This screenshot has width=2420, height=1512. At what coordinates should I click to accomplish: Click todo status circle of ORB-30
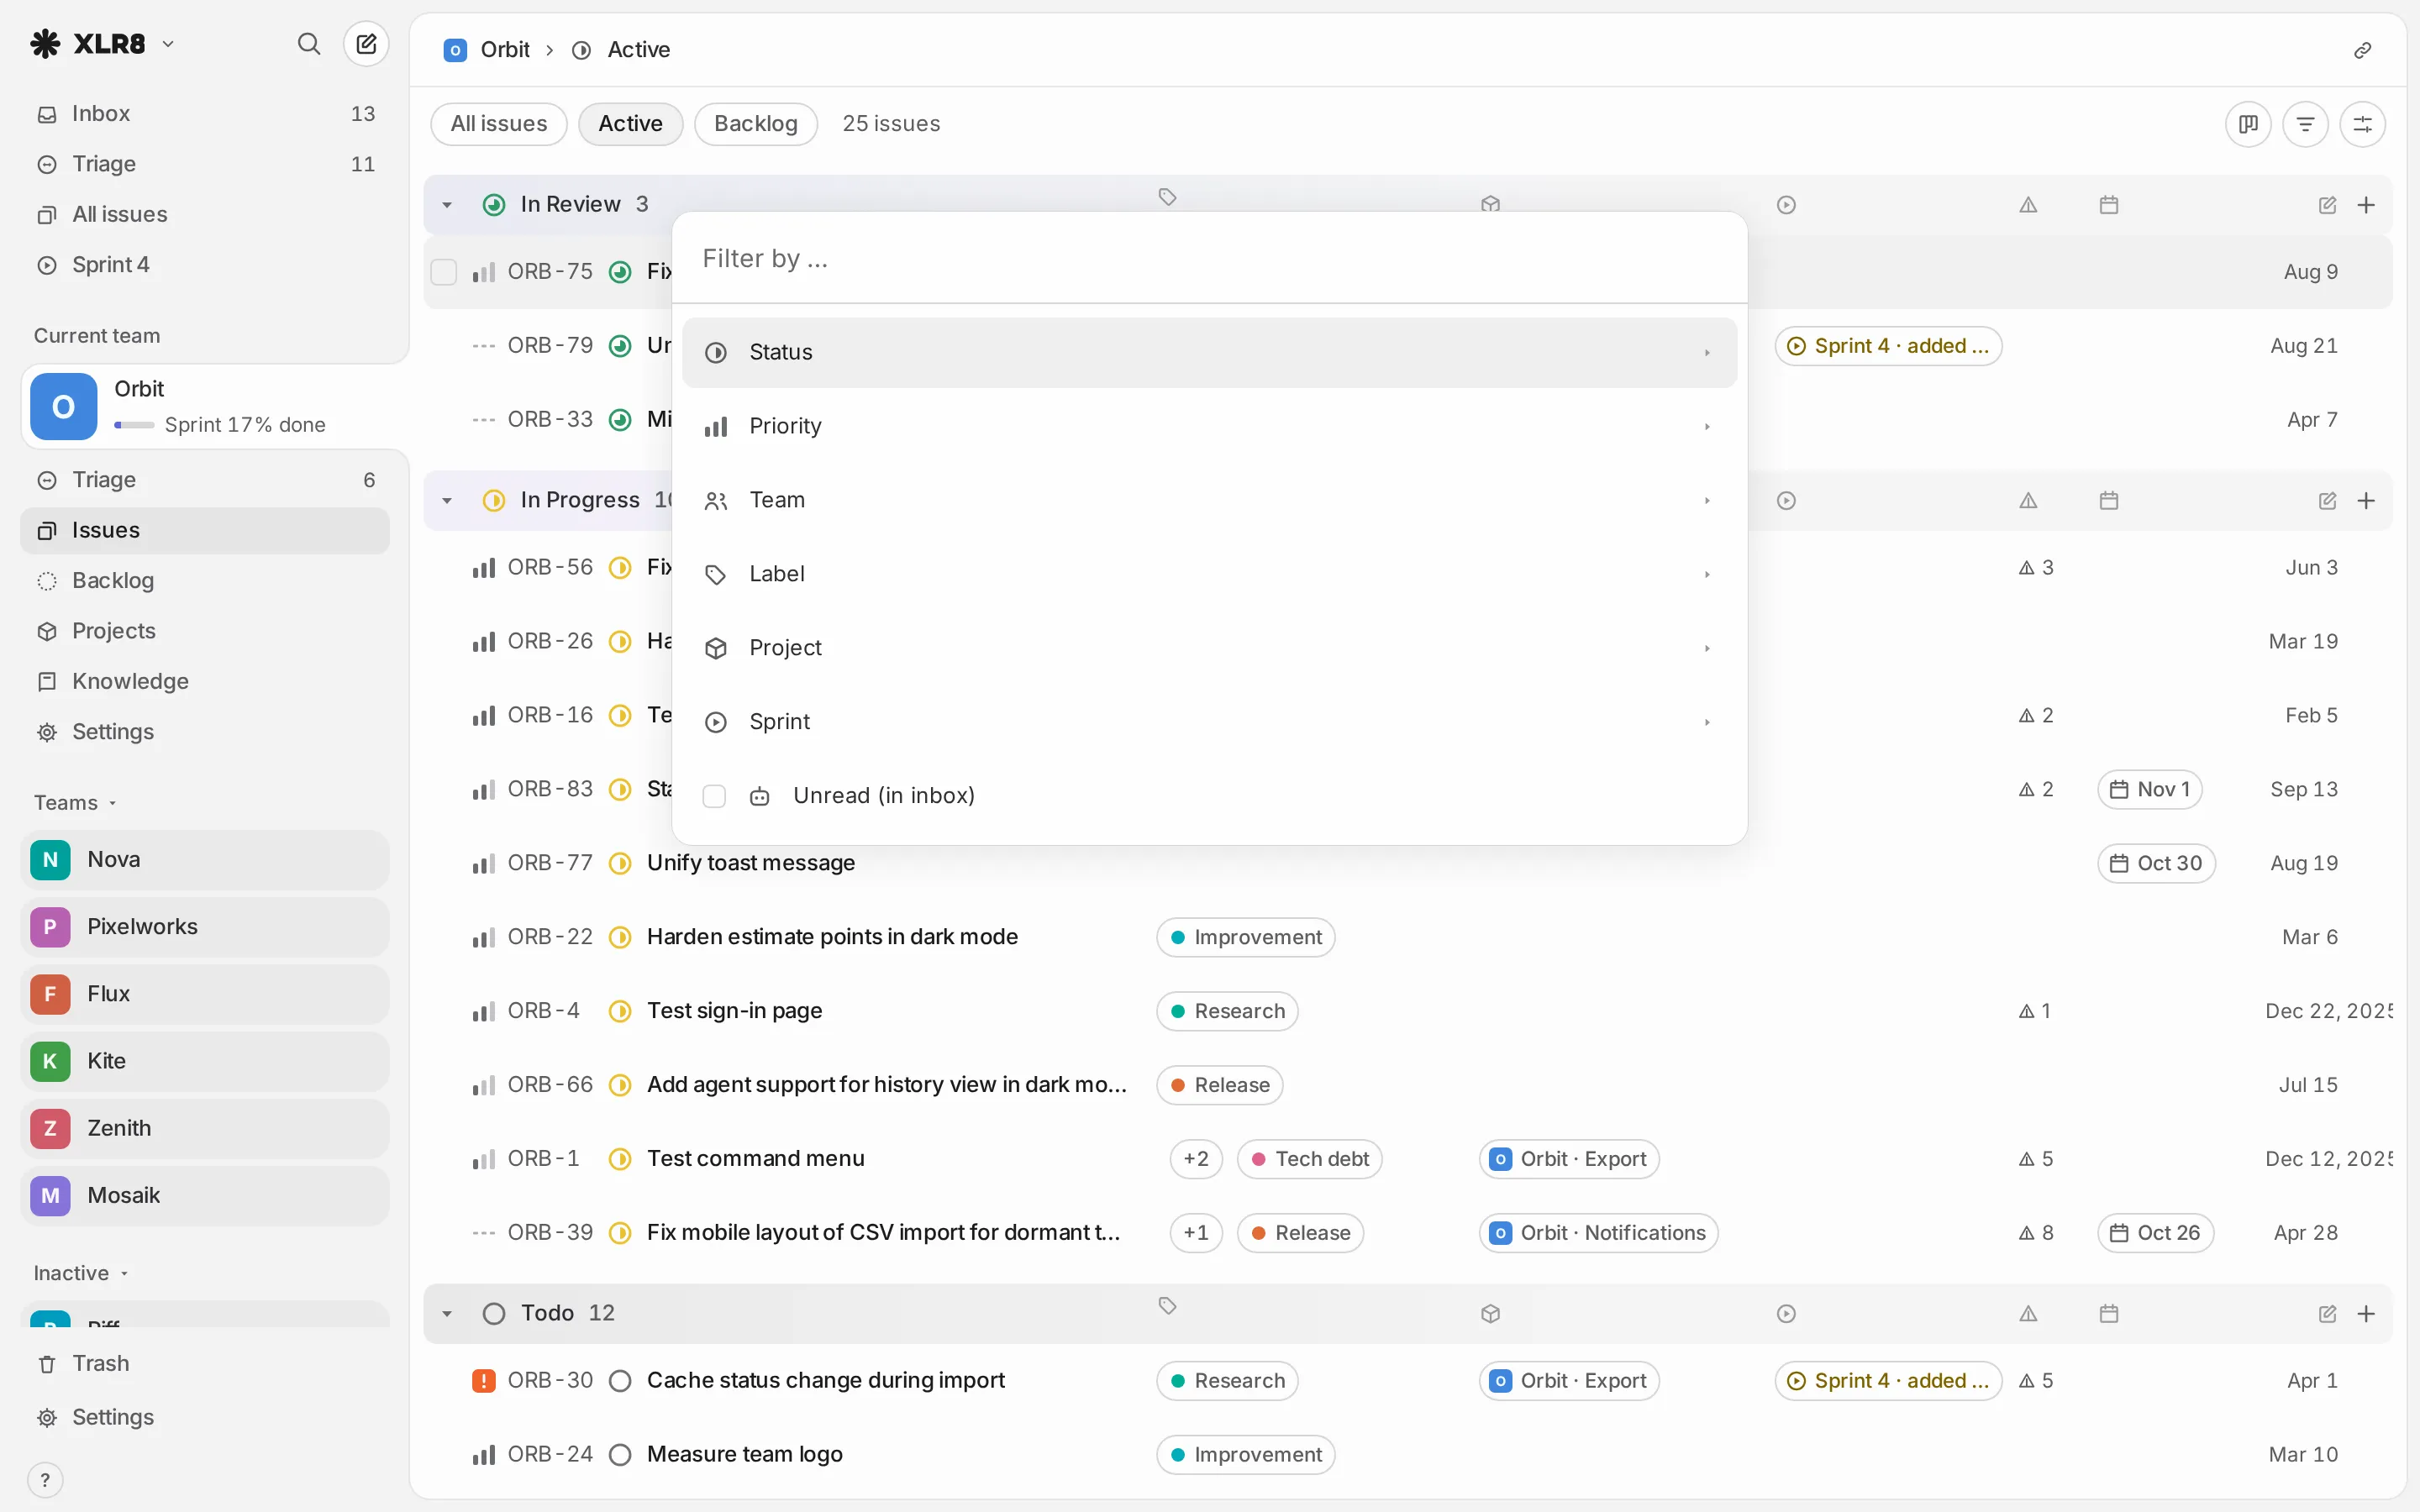coord(620,1381)
